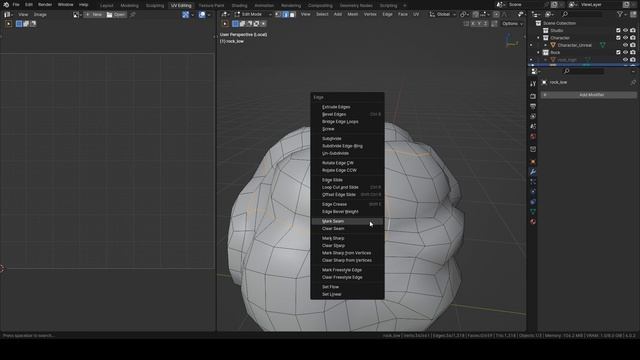Toggle Studio collection exclude checkbox

(618, 31)
